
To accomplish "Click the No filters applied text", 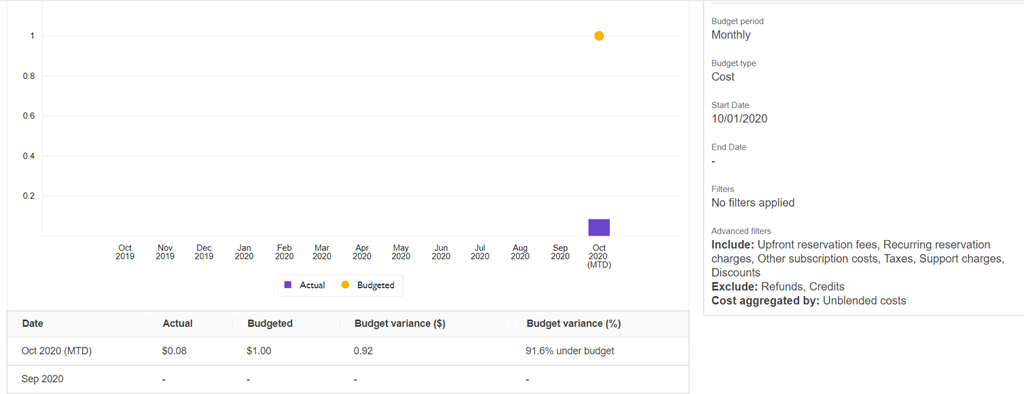I will click(753, 203).
